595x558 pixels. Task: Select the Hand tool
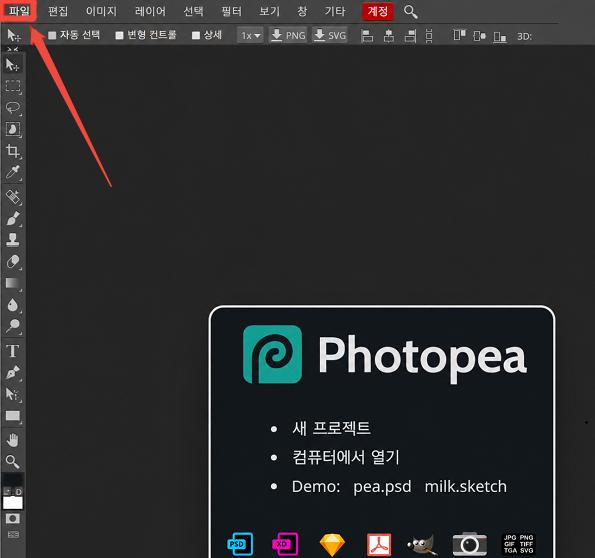click(13, 440)
